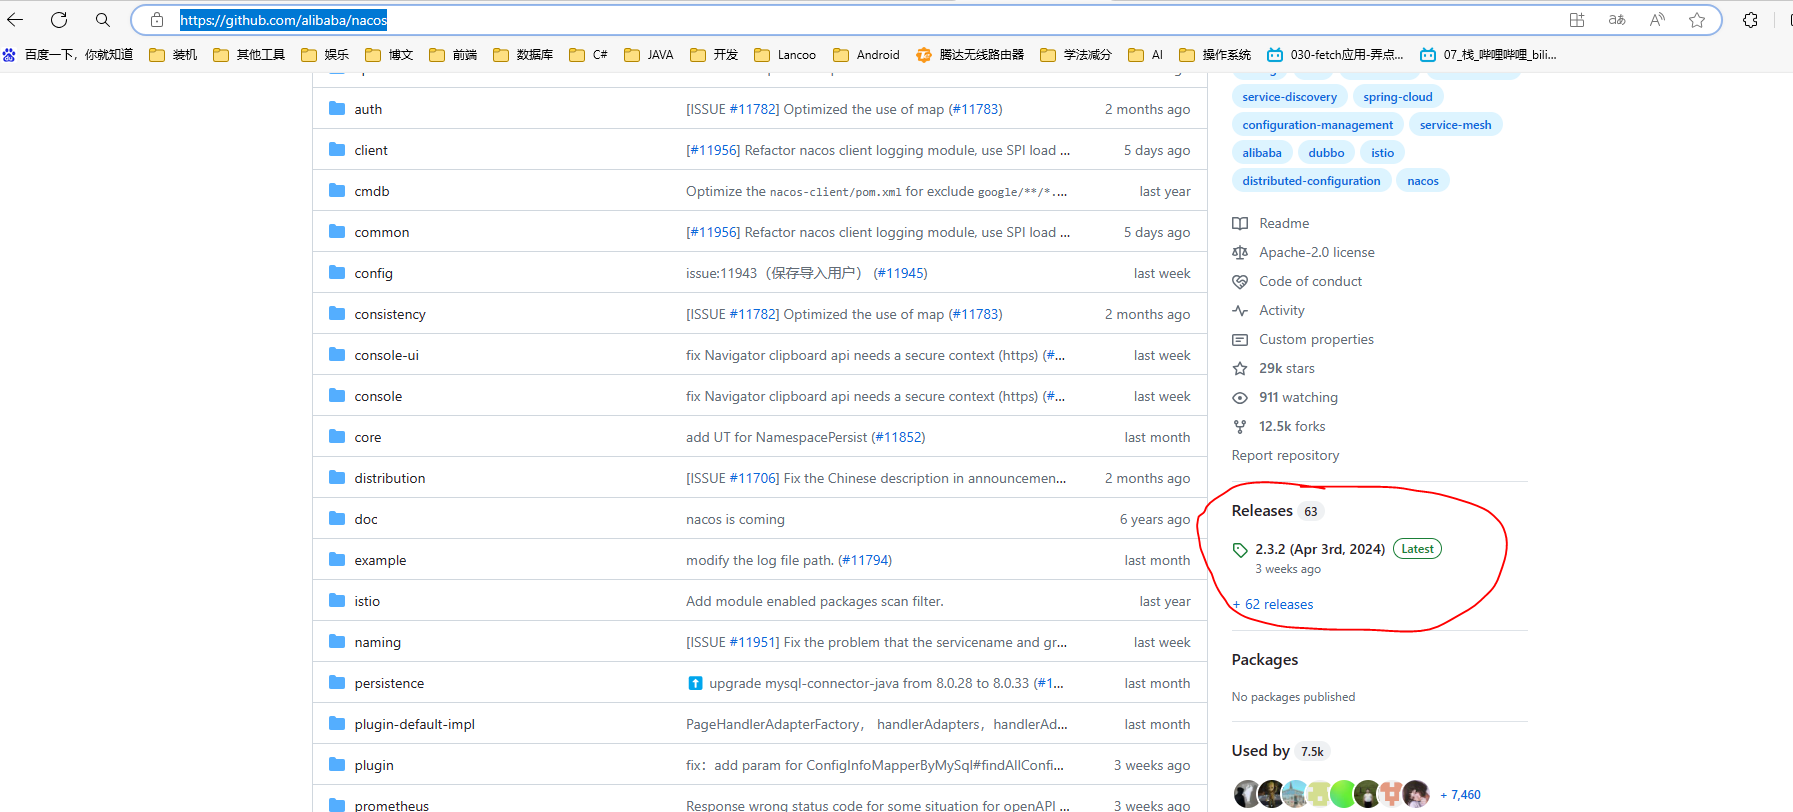Viewport: 1793px width, 812px height.
Task: Click the cmdb folder icon
Action: 337,190
